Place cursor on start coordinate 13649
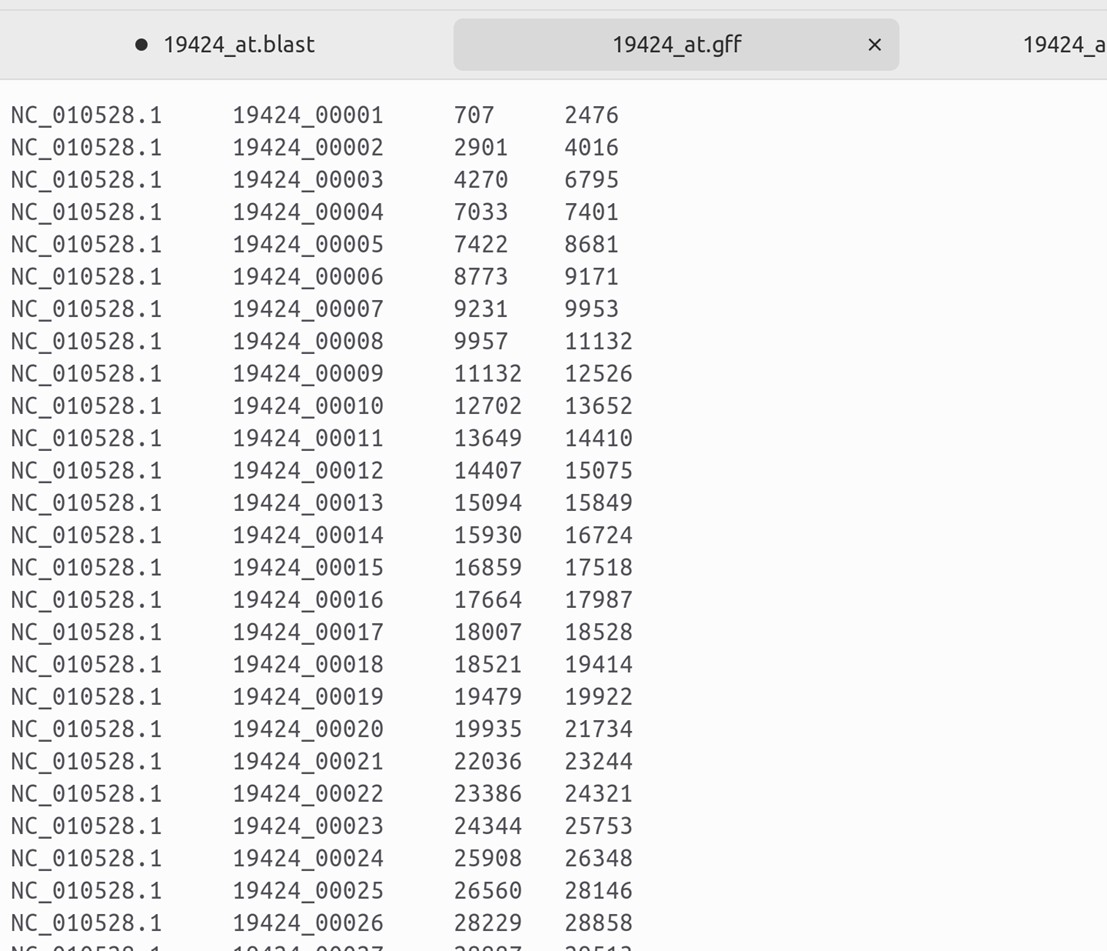 click(x=487, y=438)
